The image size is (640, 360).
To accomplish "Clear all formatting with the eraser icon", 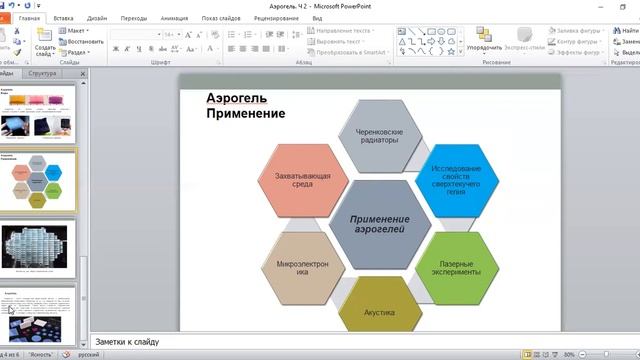I will pos(215,35).
